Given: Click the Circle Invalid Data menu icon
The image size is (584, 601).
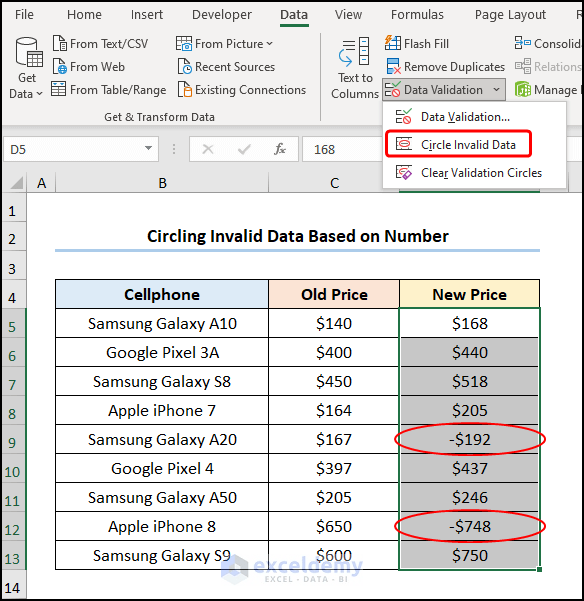Looking at the screenshot, I should (x=404, y=144).
